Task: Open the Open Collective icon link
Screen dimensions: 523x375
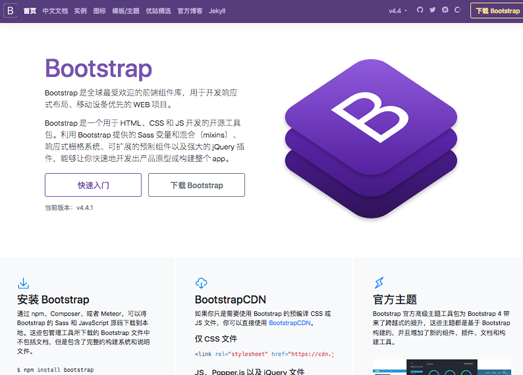Action: point(458,10)
